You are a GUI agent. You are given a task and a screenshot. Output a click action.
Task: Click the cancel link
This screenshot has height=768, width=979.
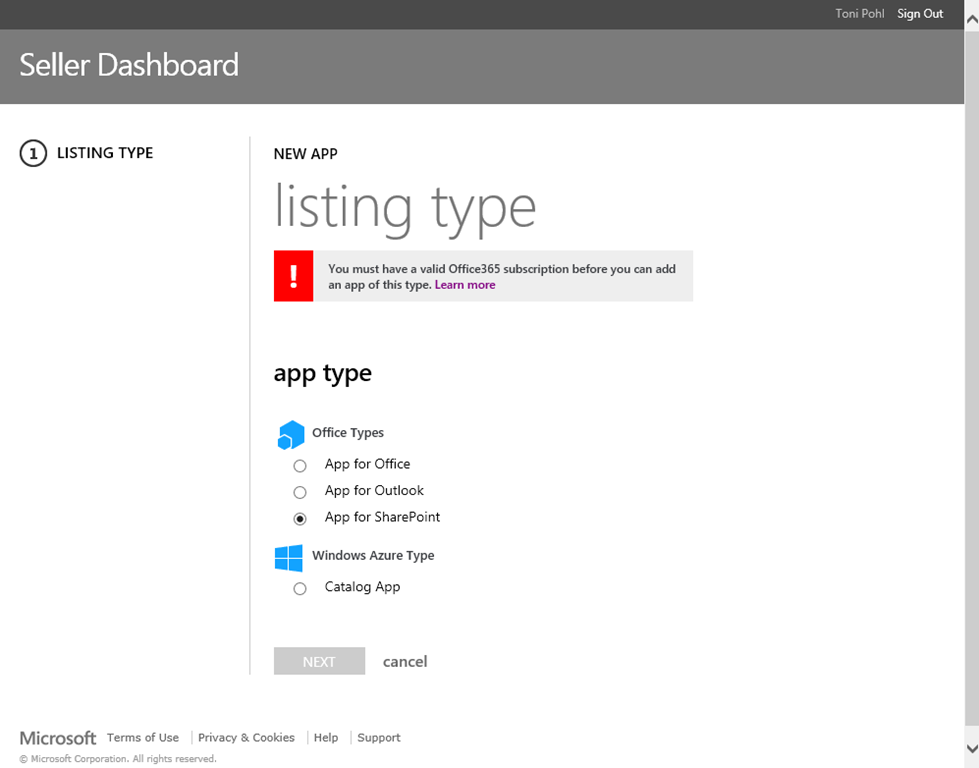[x=405, y=661]
